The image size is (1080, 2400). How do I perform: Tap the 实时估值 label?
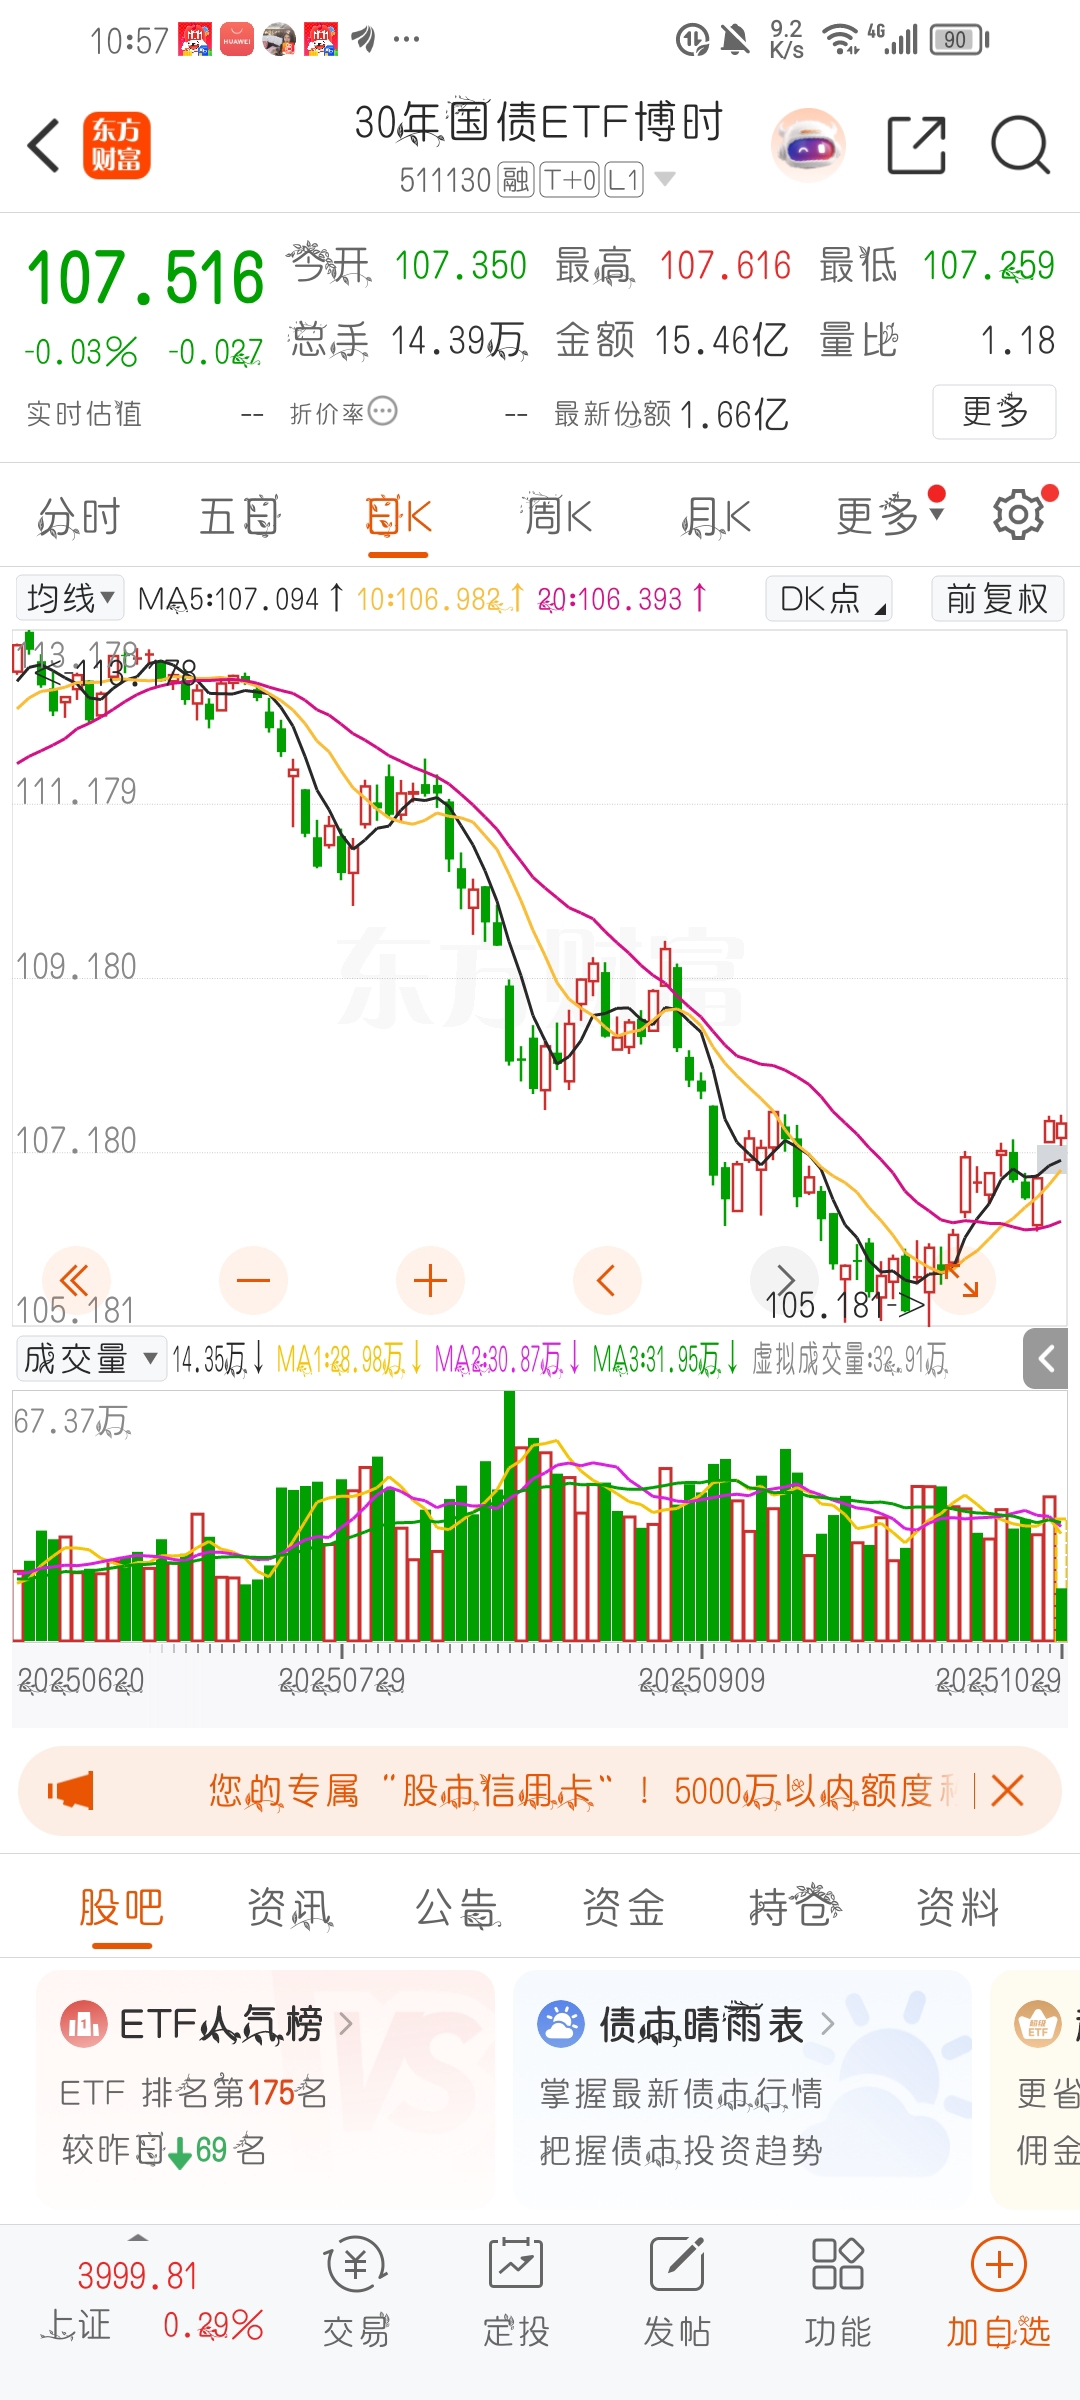(x=84, y=414)
